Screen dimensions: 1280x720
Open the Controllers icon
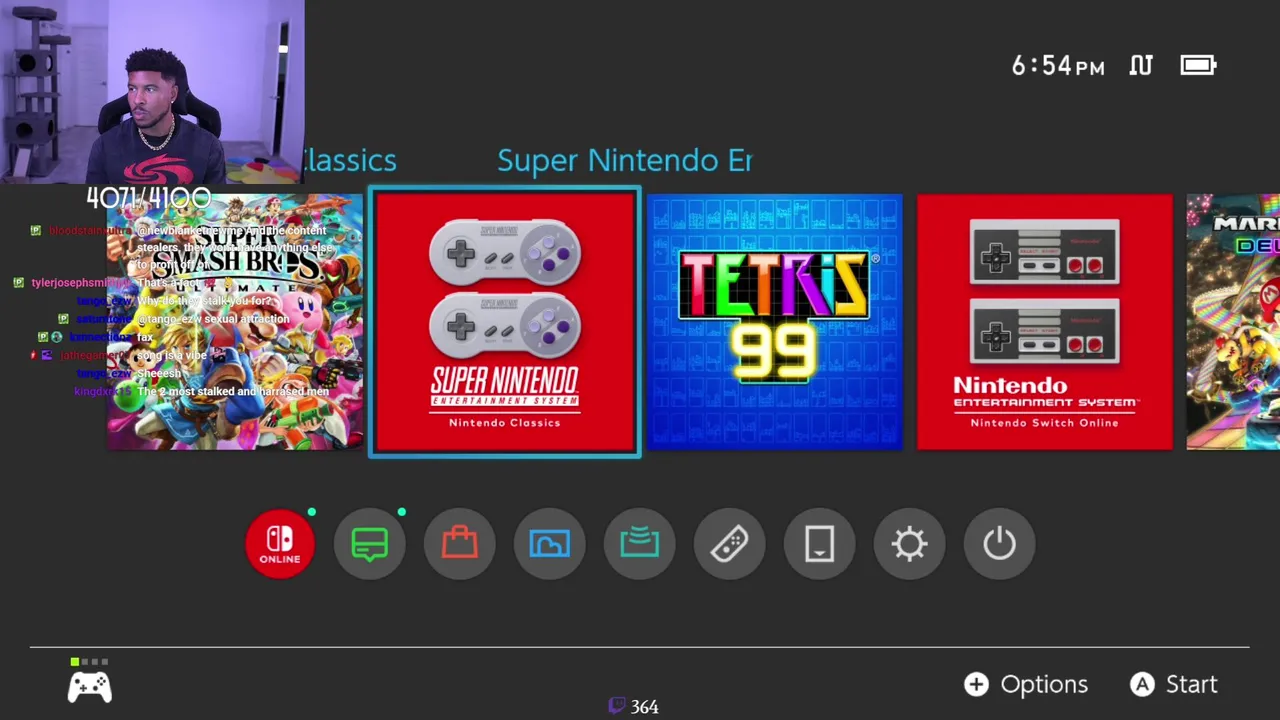730,543
